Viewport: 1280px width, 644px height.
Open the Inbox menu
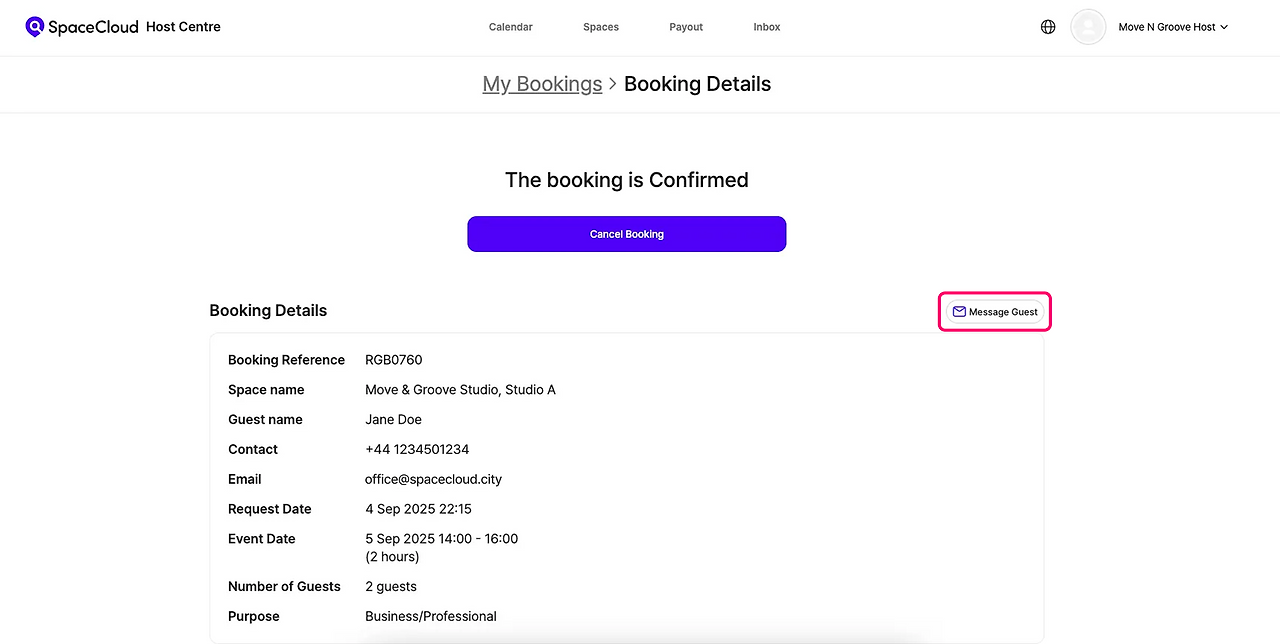click(767, 27)
